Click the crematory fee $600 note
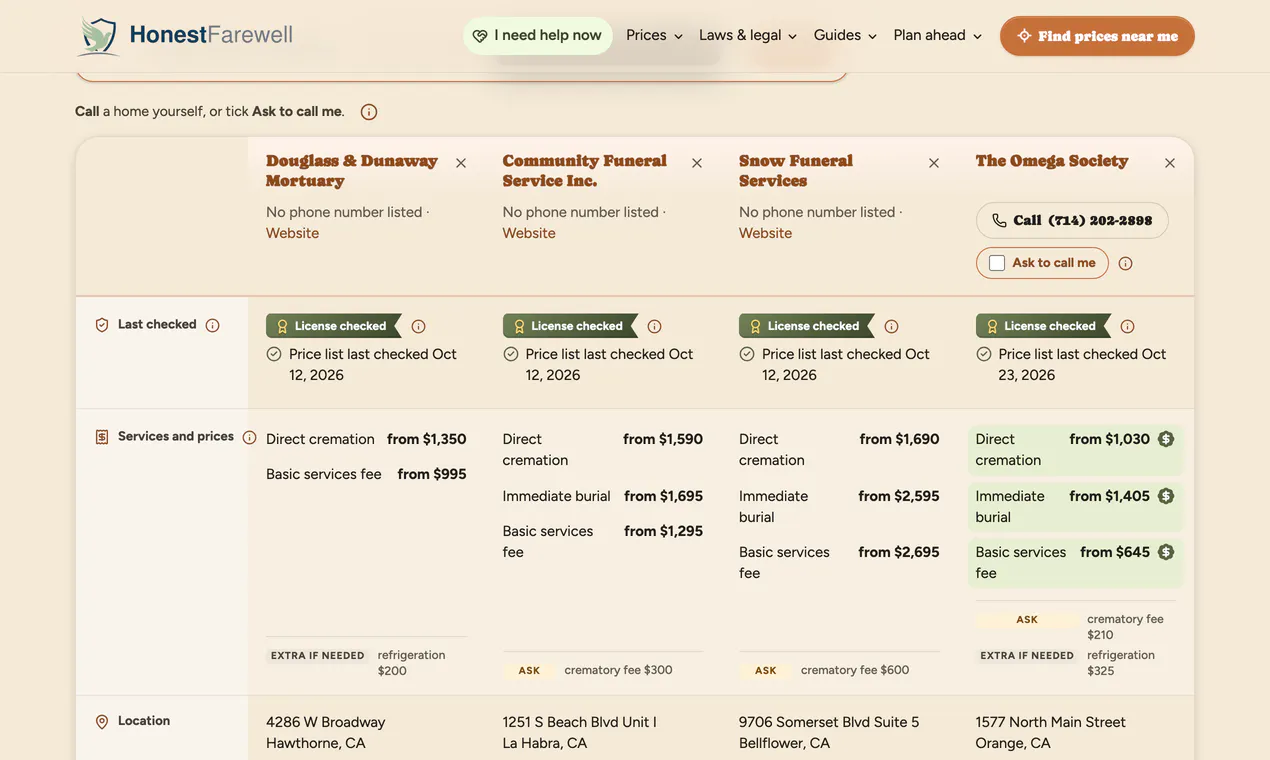 pos(855,670)
